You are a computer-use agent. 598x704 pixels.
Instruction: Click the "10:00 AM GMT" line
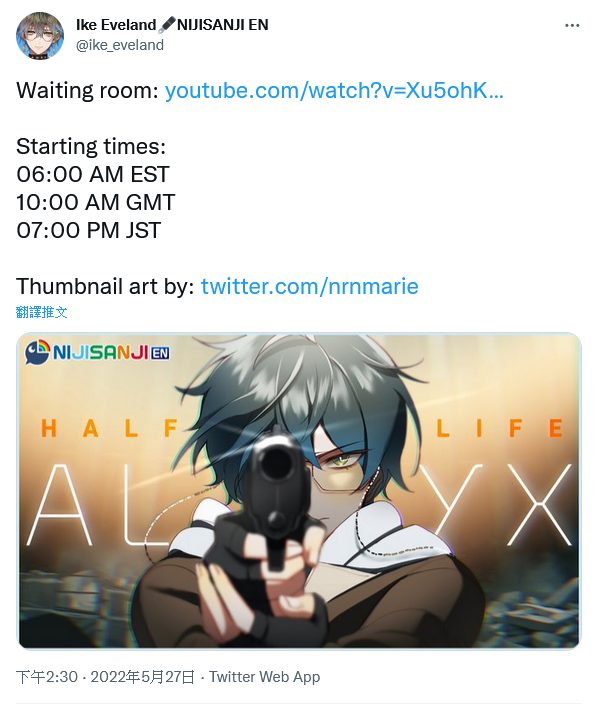click(96, 202)
